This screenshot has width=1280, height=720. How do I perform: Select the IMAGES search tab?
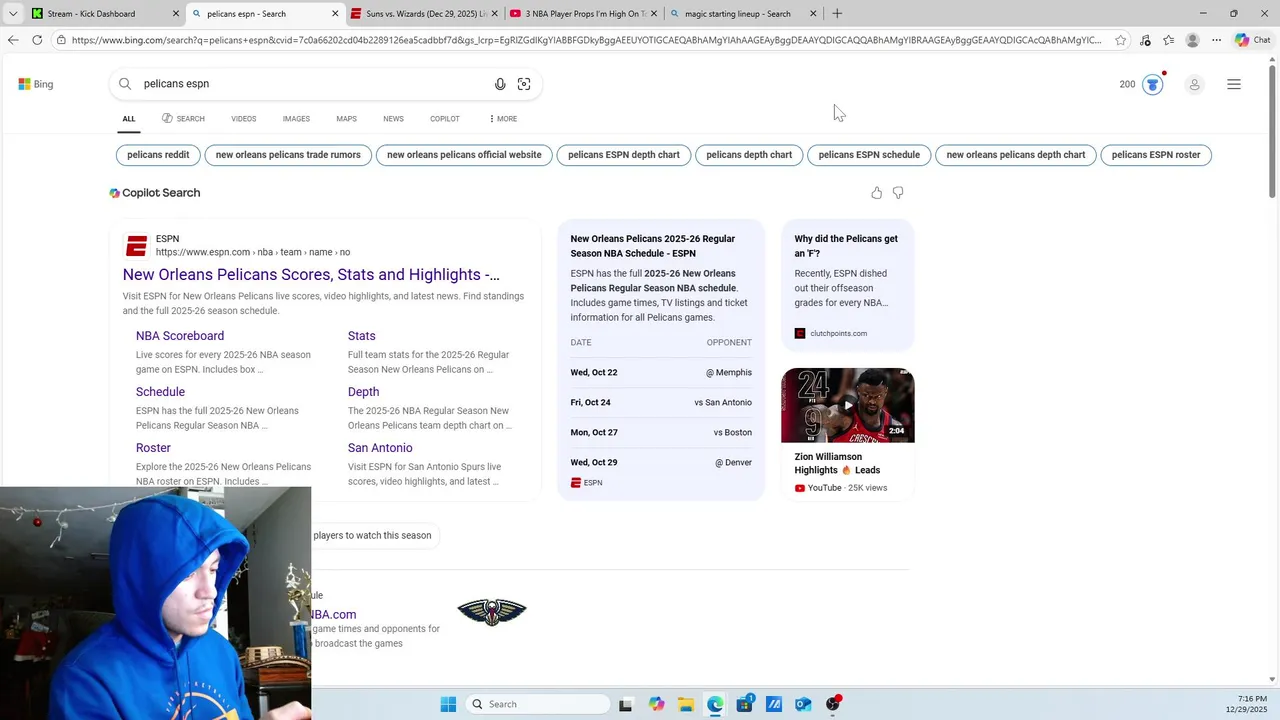[296, 119]
